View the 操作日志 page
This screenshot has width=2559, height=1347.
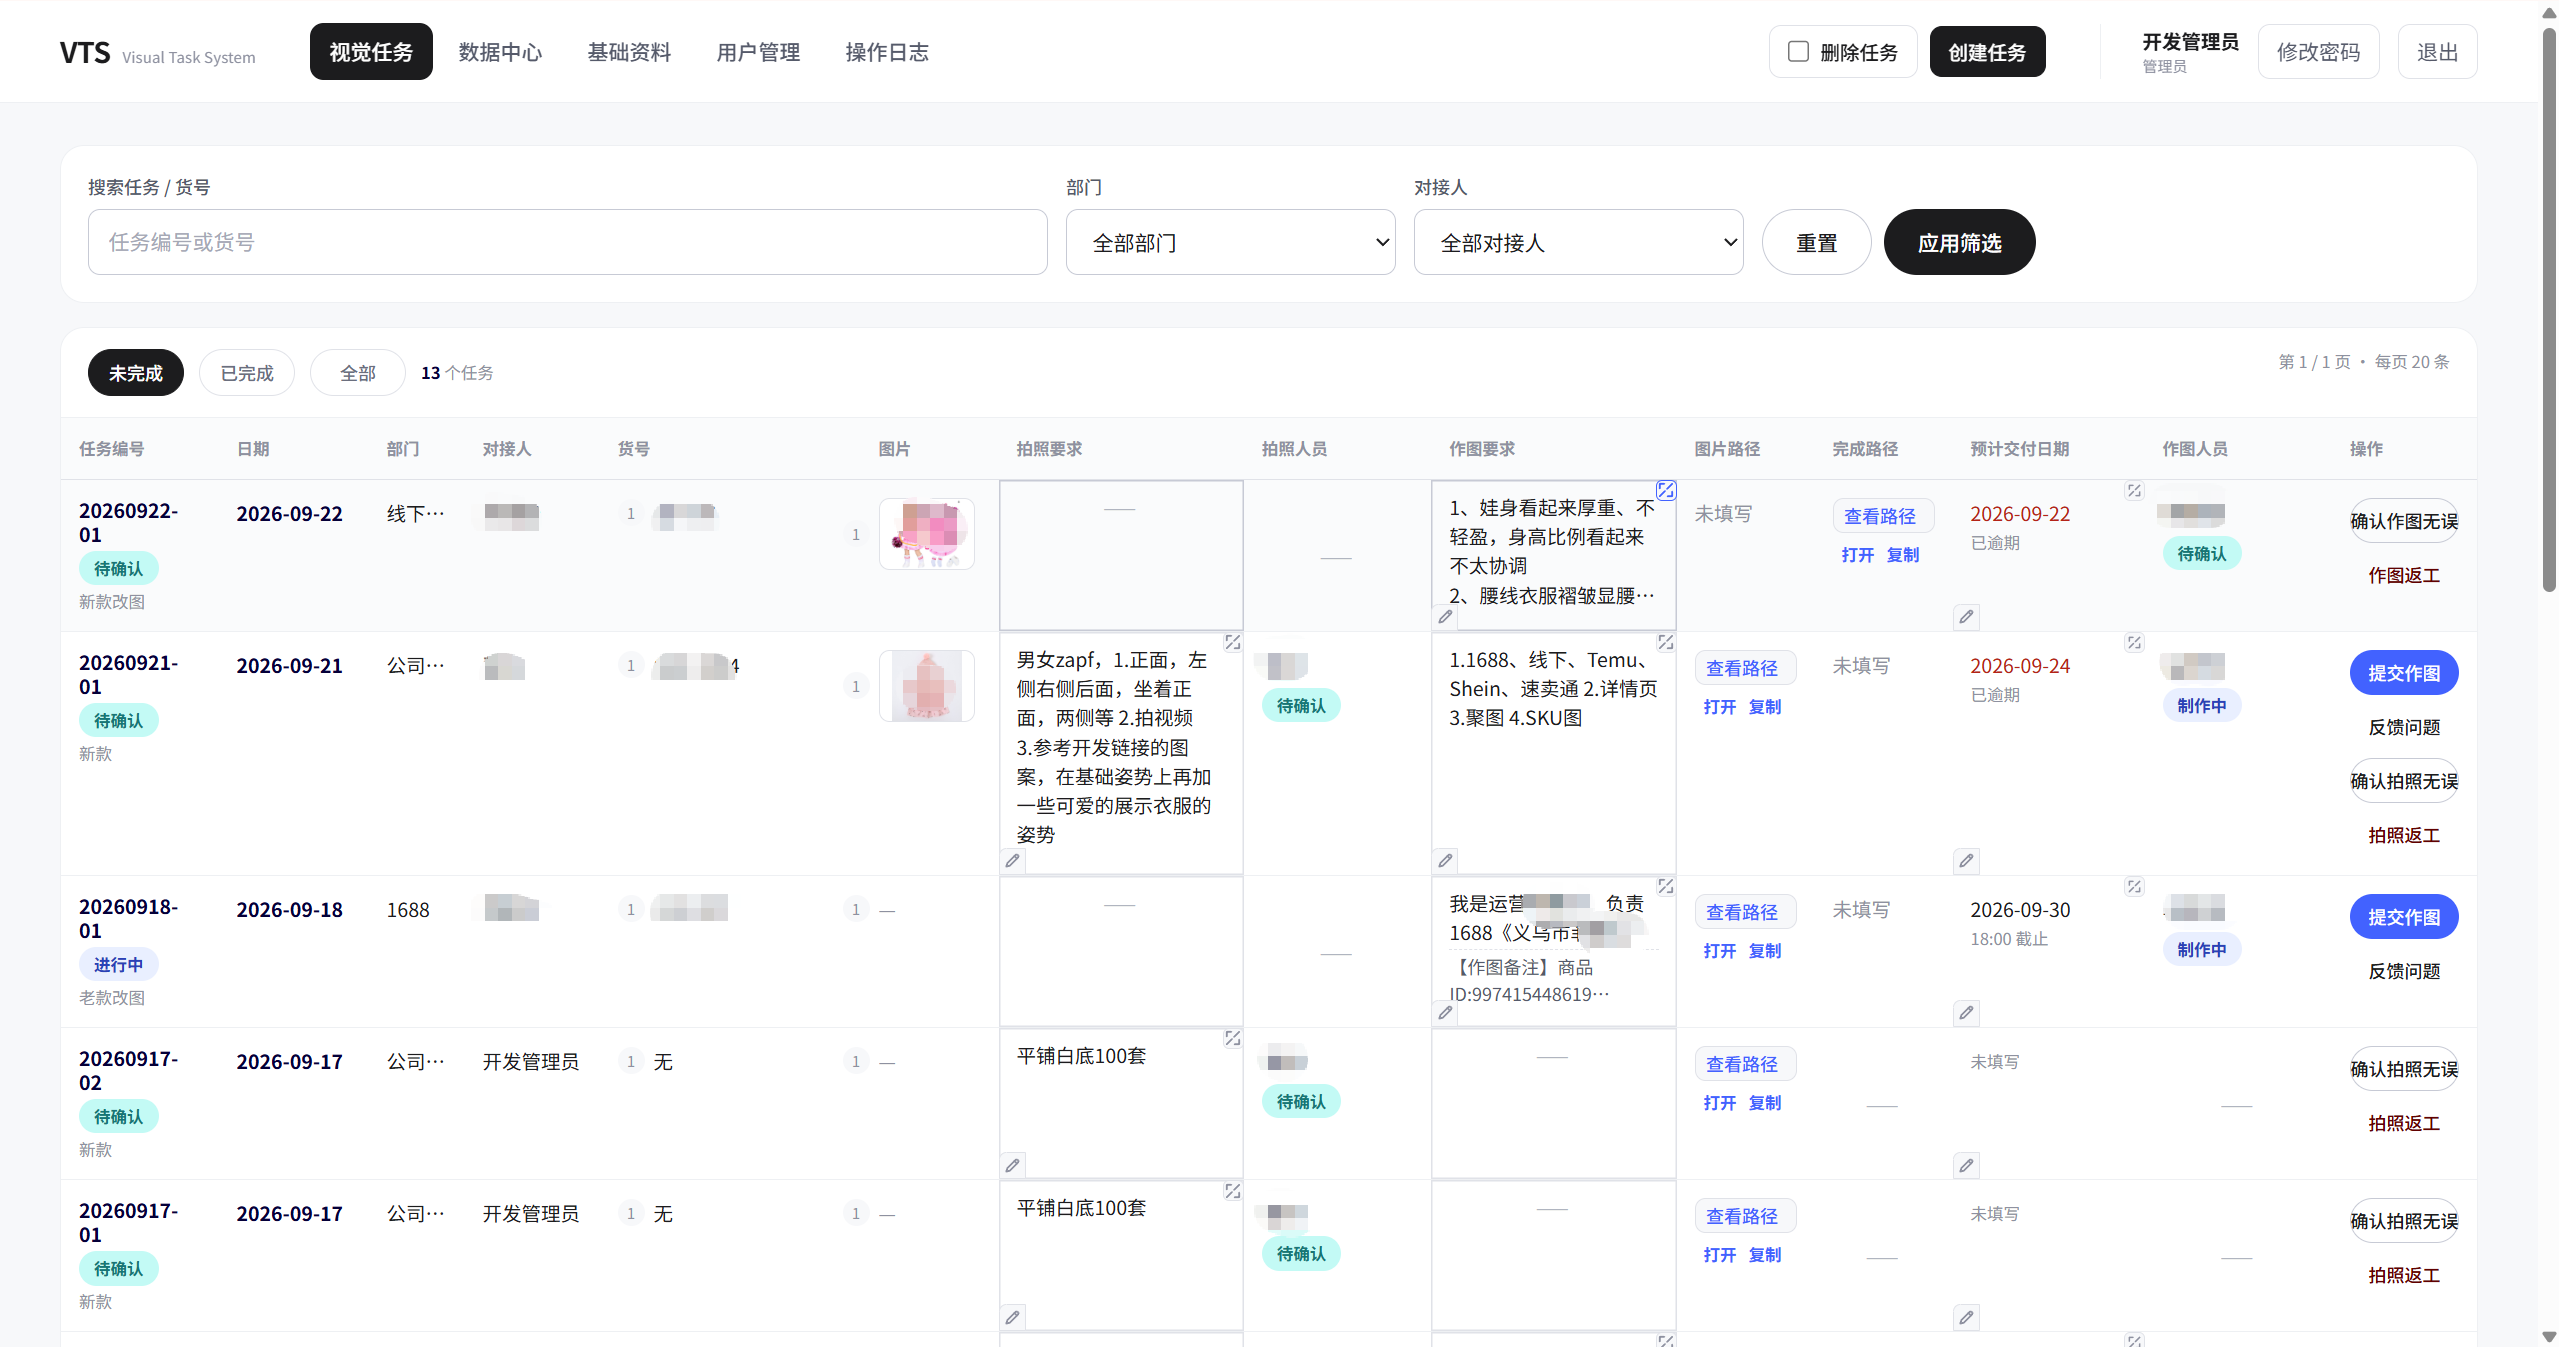click(887, 52)
